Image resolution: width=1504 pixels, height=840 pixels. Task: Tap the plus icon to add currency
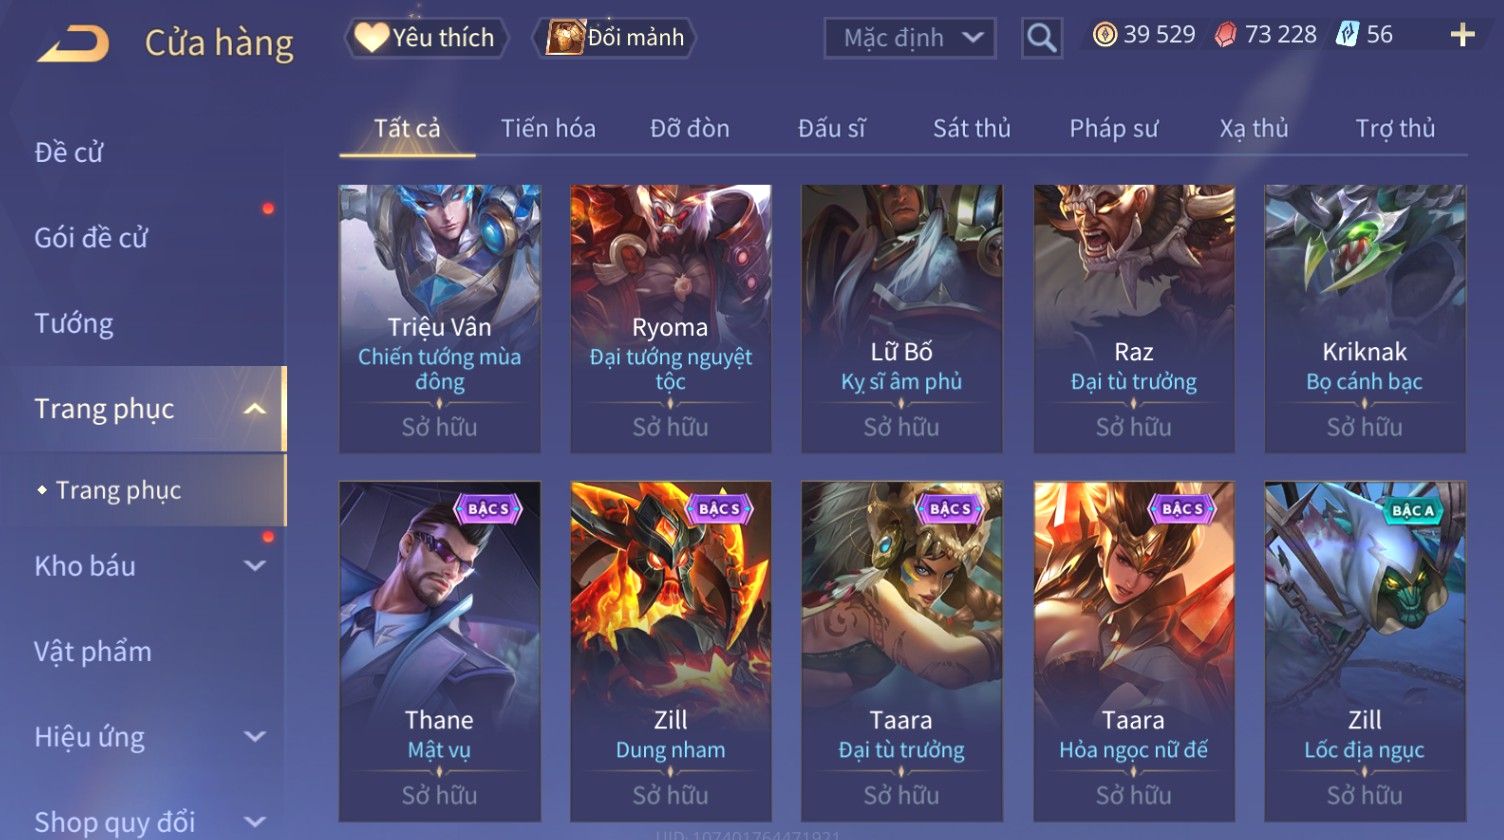coord(1462,36)
